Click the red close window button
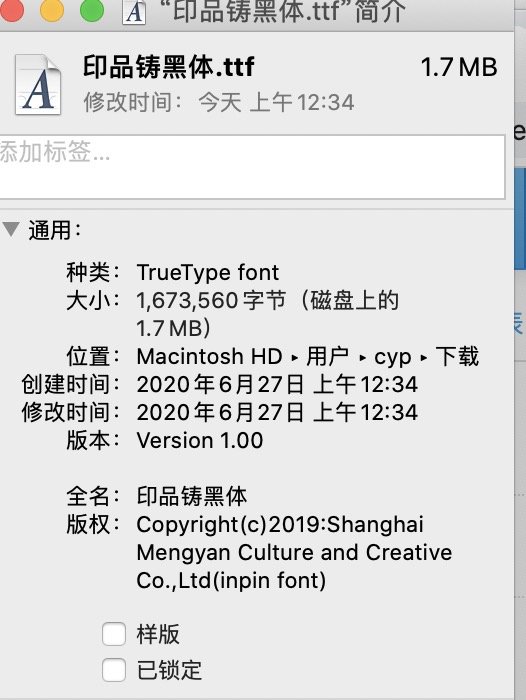The image size is (526, 700). tap(12, 10)
